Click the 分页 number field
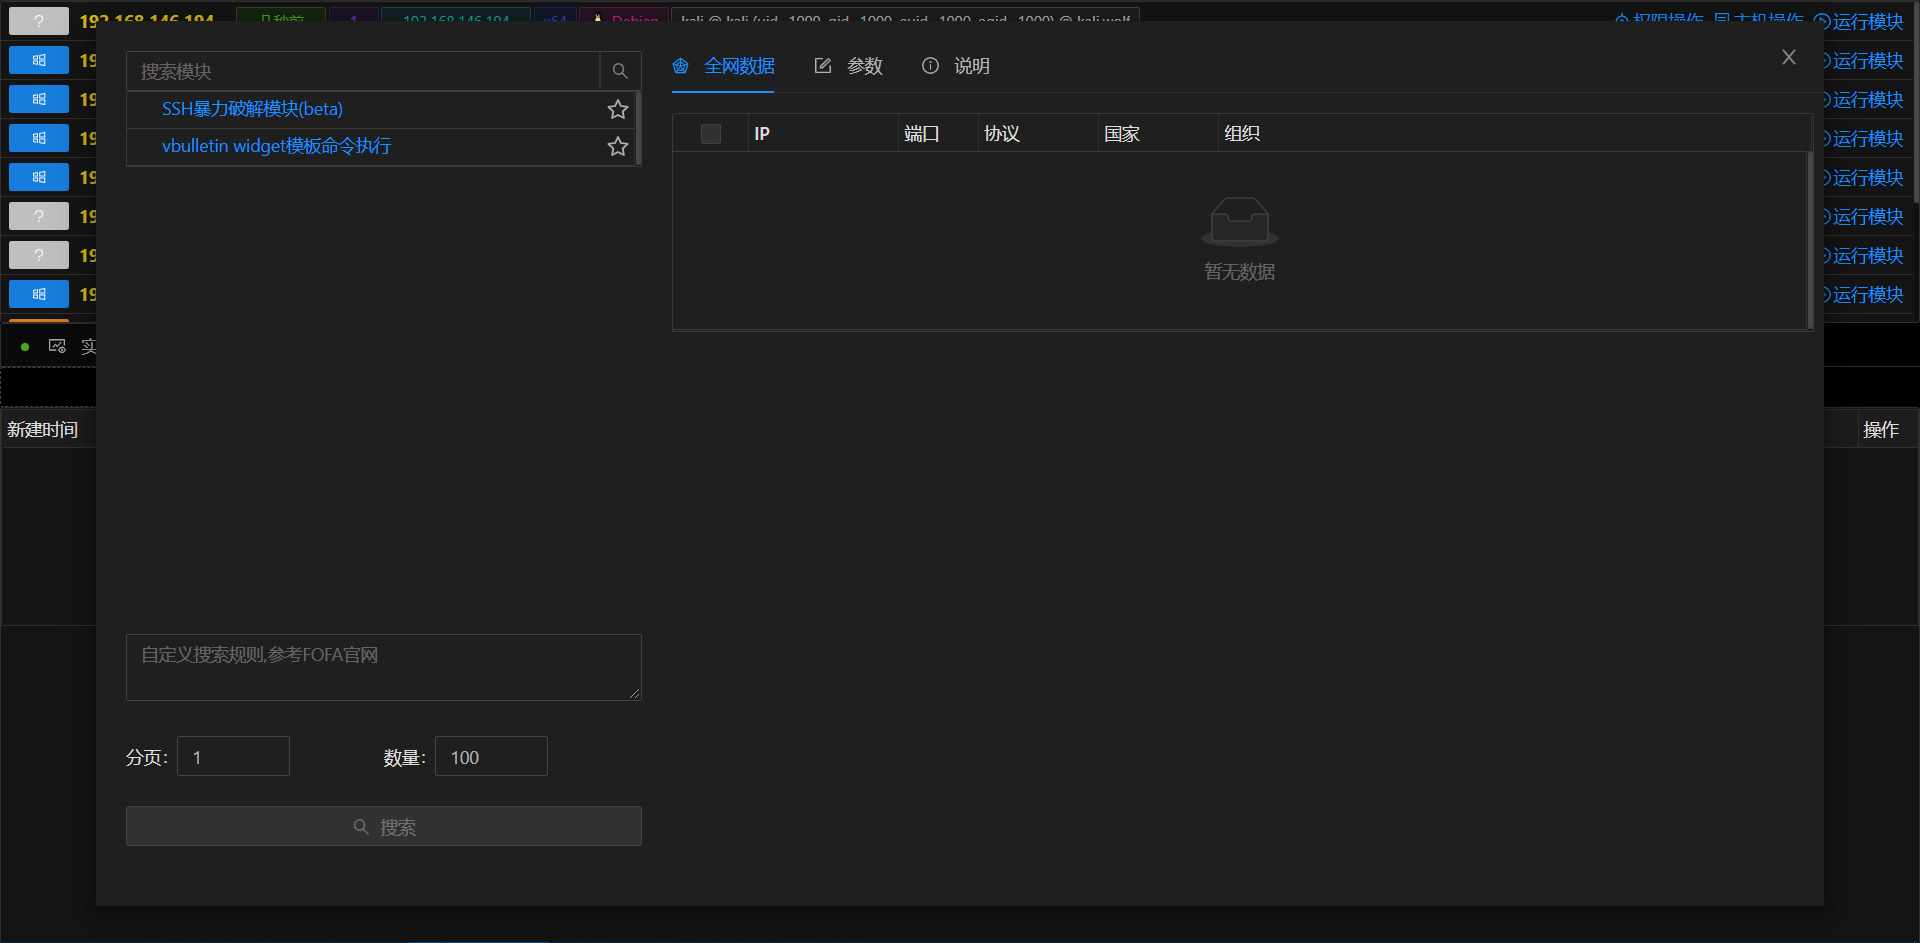 (233, 756)
